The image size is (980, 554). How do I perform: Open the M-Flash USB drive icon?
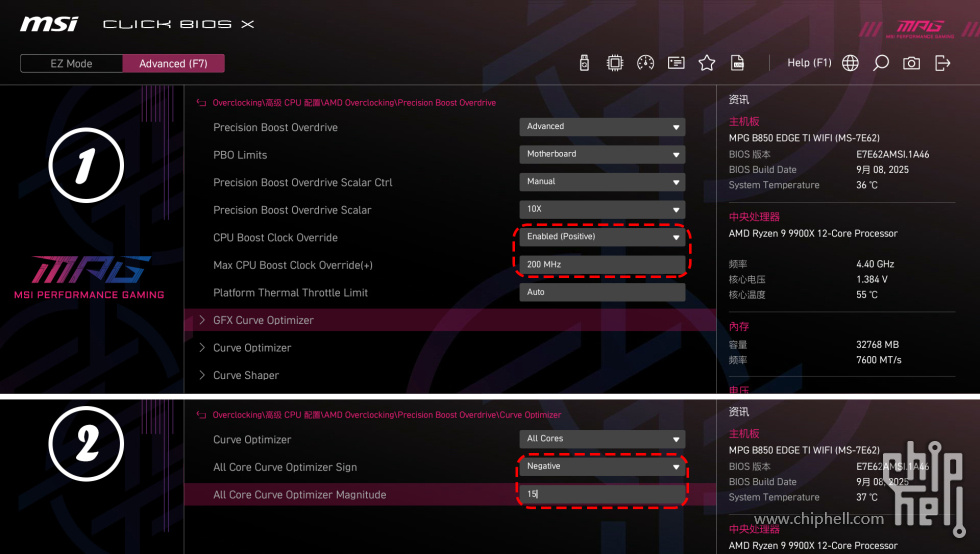(584, 63)
